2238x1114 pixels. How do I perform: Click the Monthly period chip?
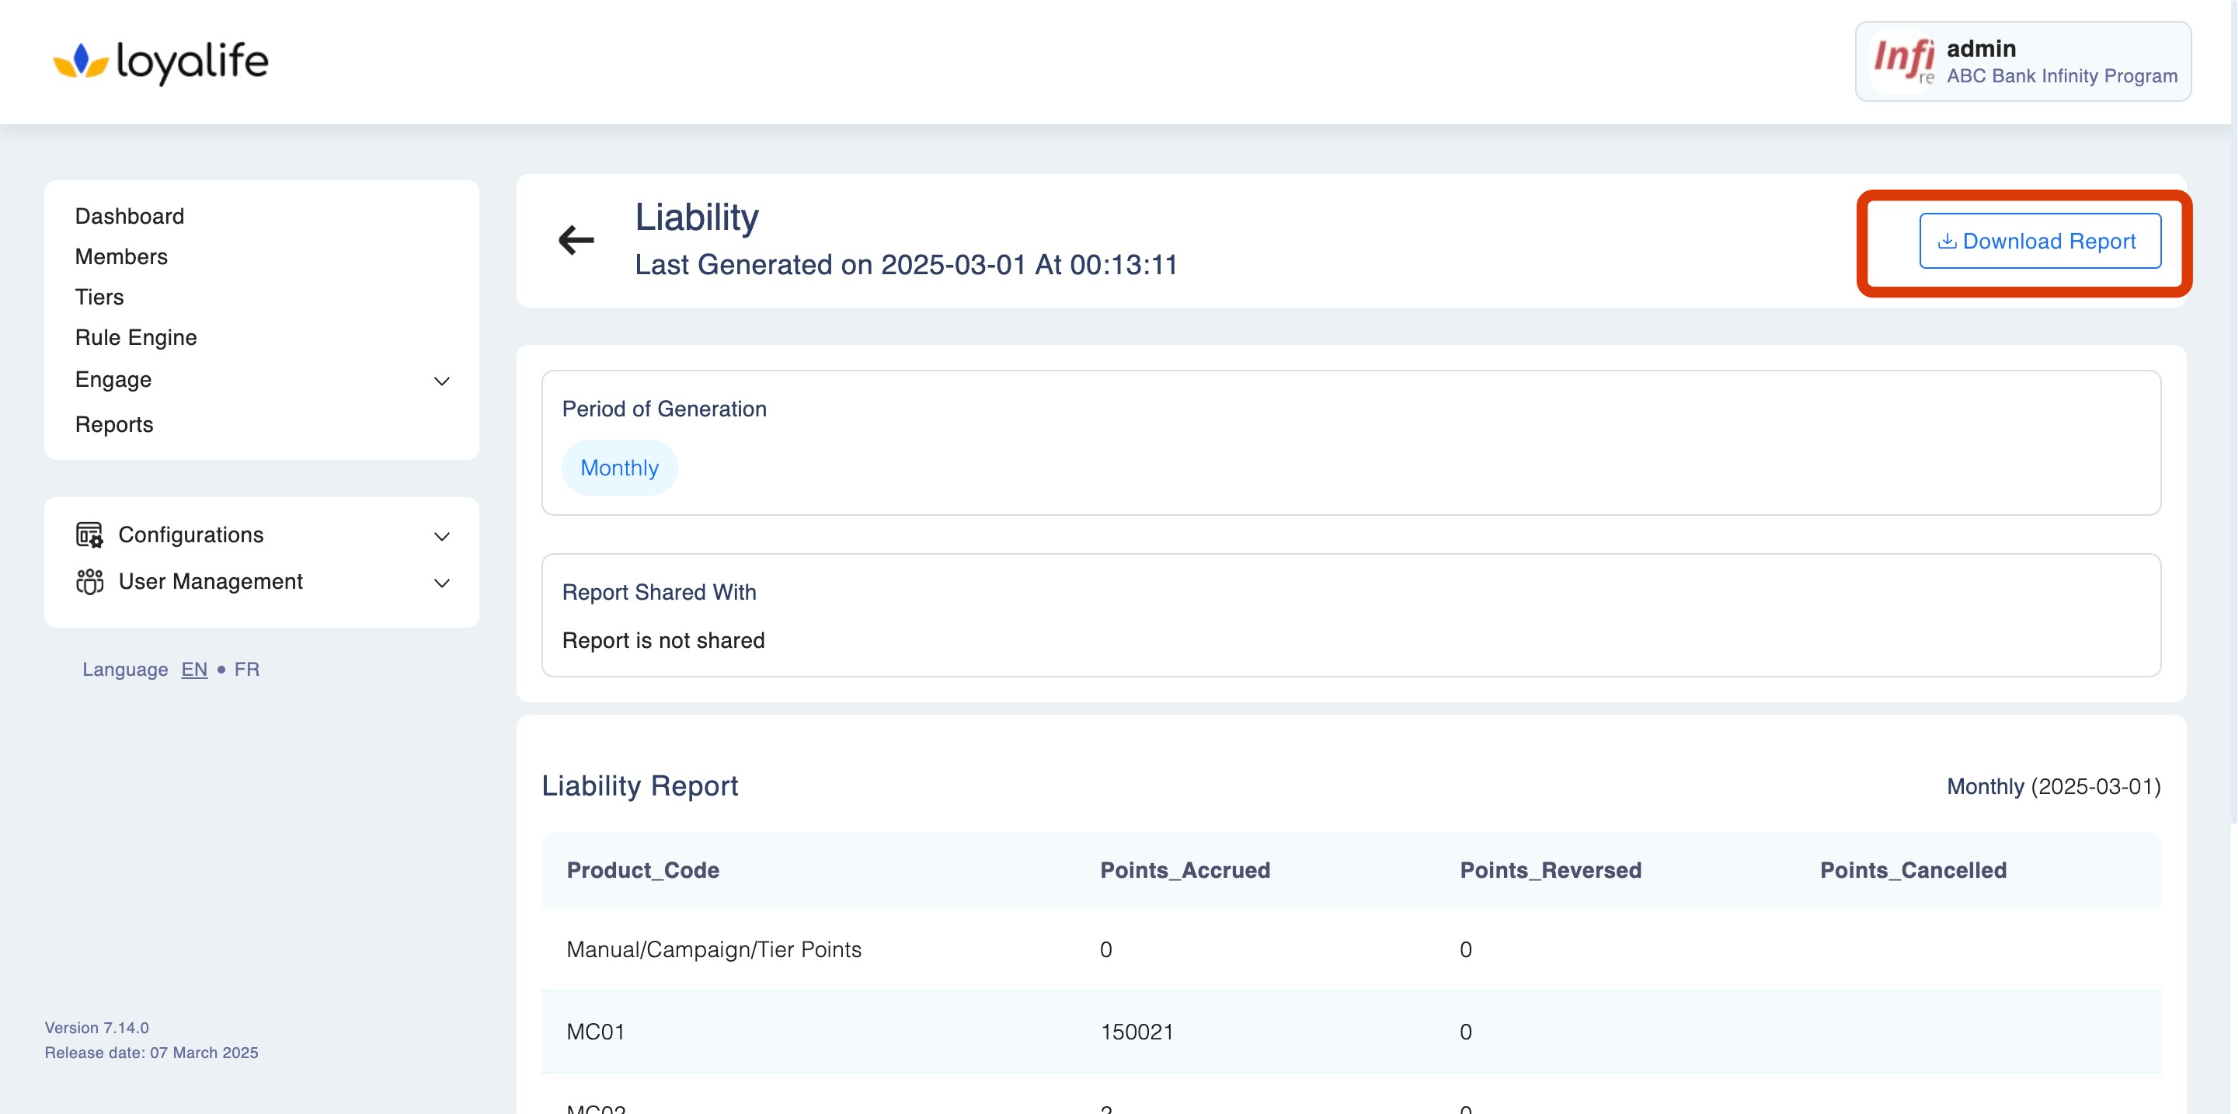pos(619,468)
